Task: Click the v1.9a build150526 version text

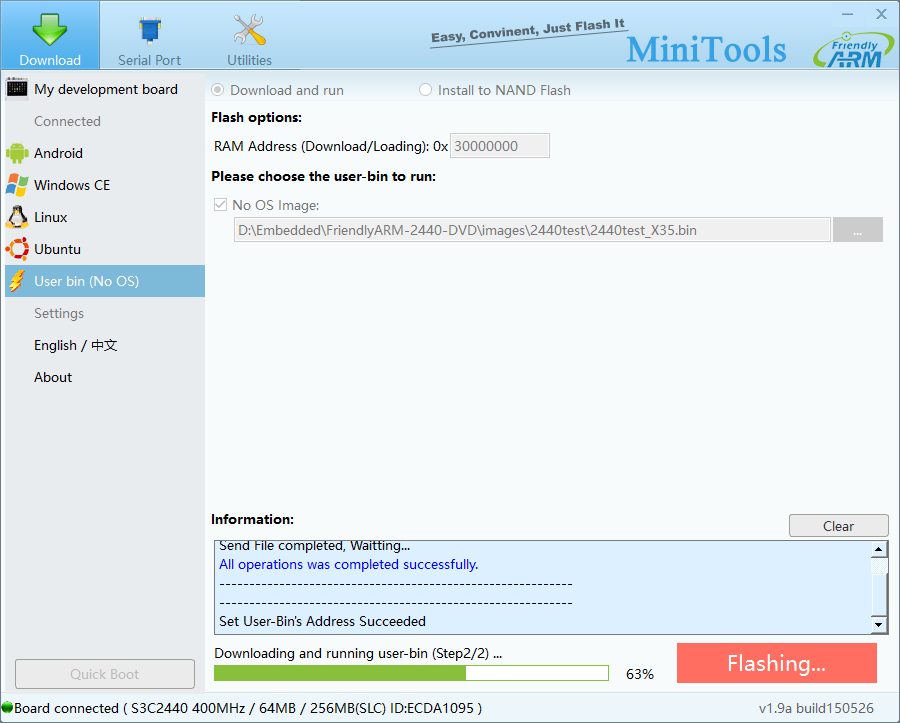Action: click(816, 708)
